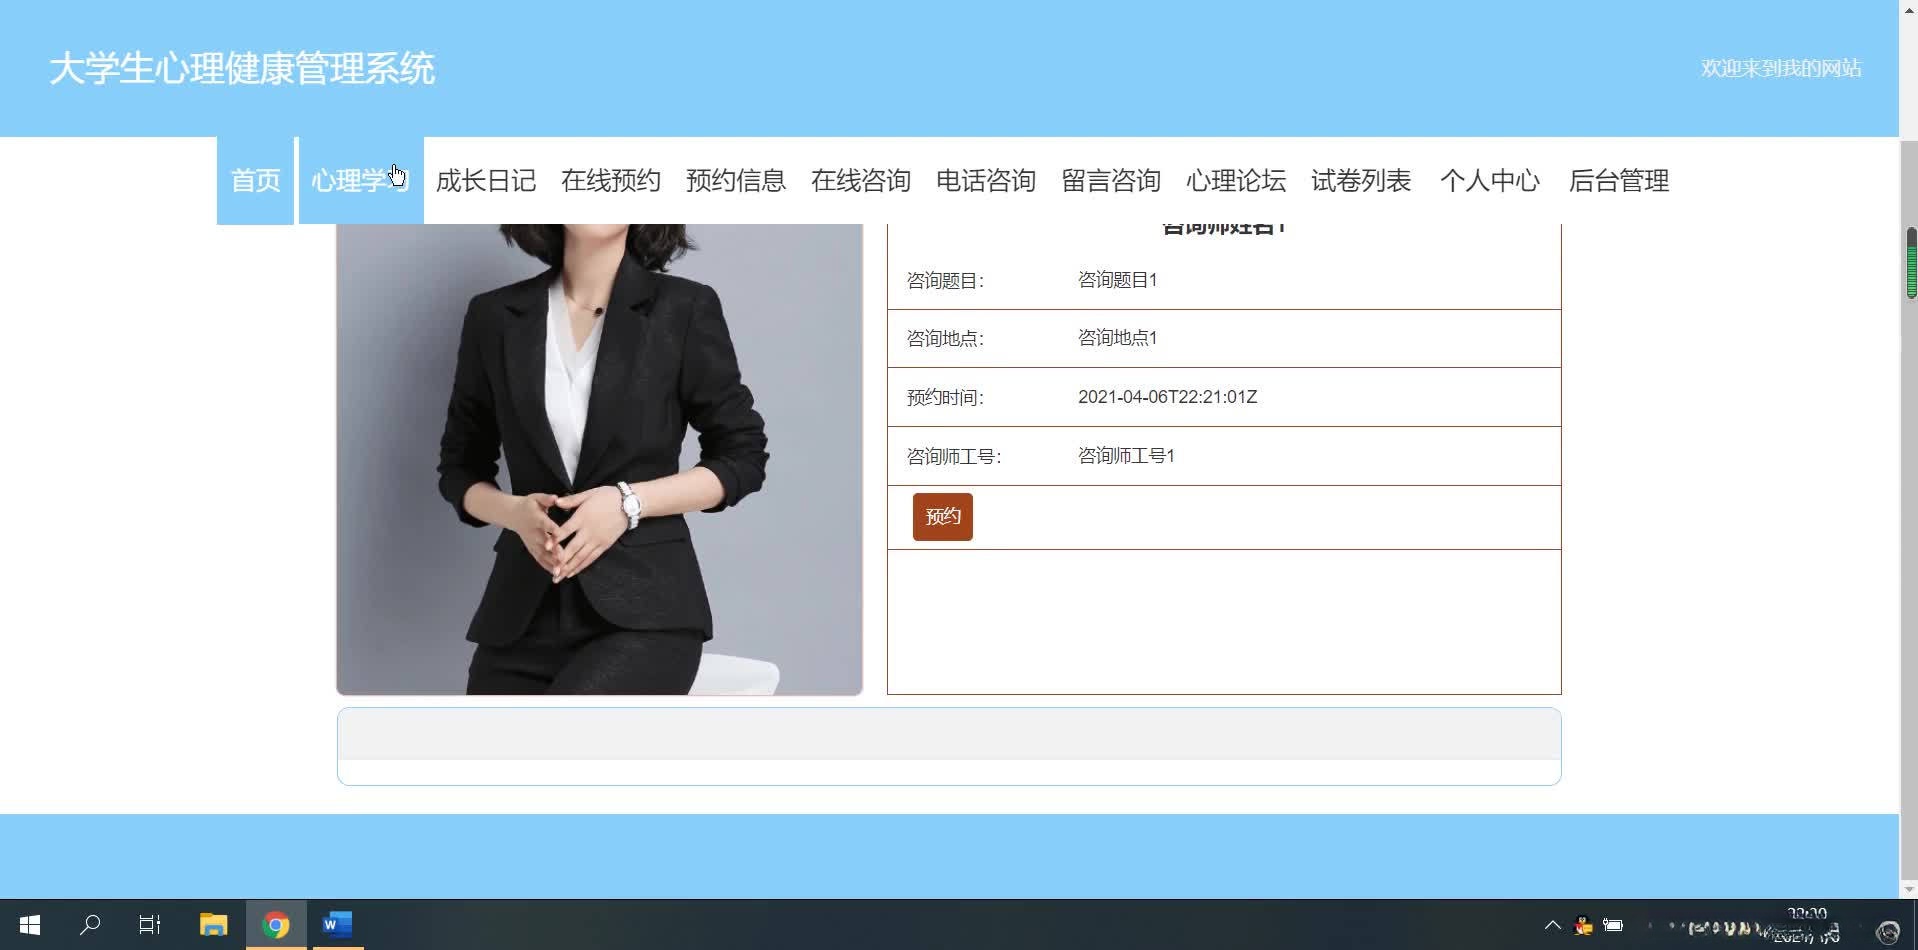
Task: Open the 首页 menu item
Action: click(255, 181)
